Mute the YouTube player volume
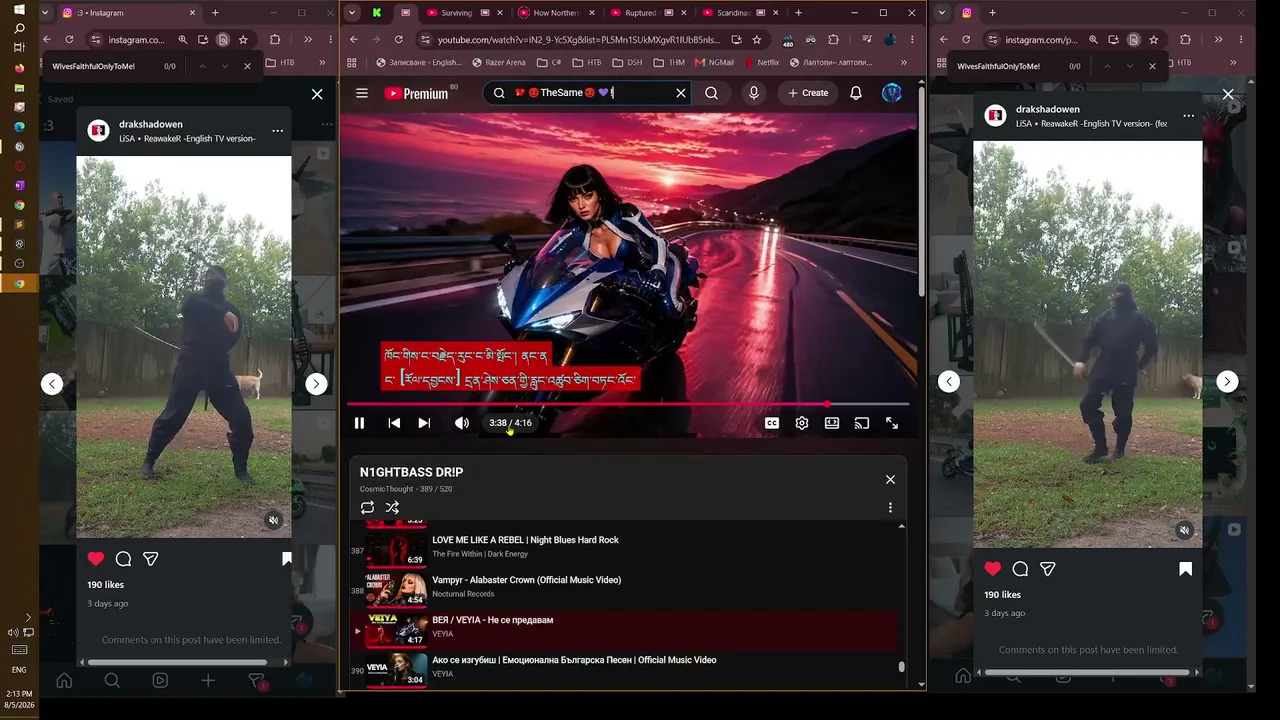 click(x=462, y=423)
